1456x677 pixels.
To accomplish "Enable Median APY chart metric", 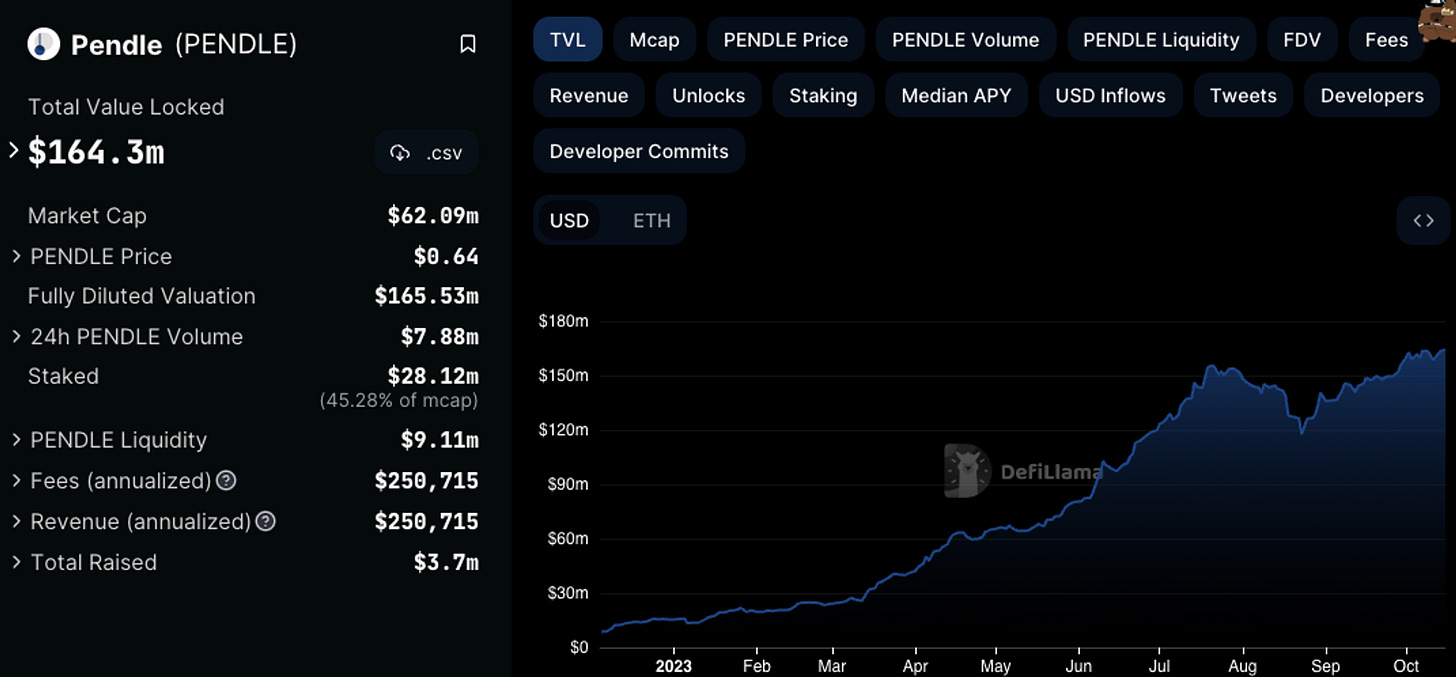I will point(956,96).
